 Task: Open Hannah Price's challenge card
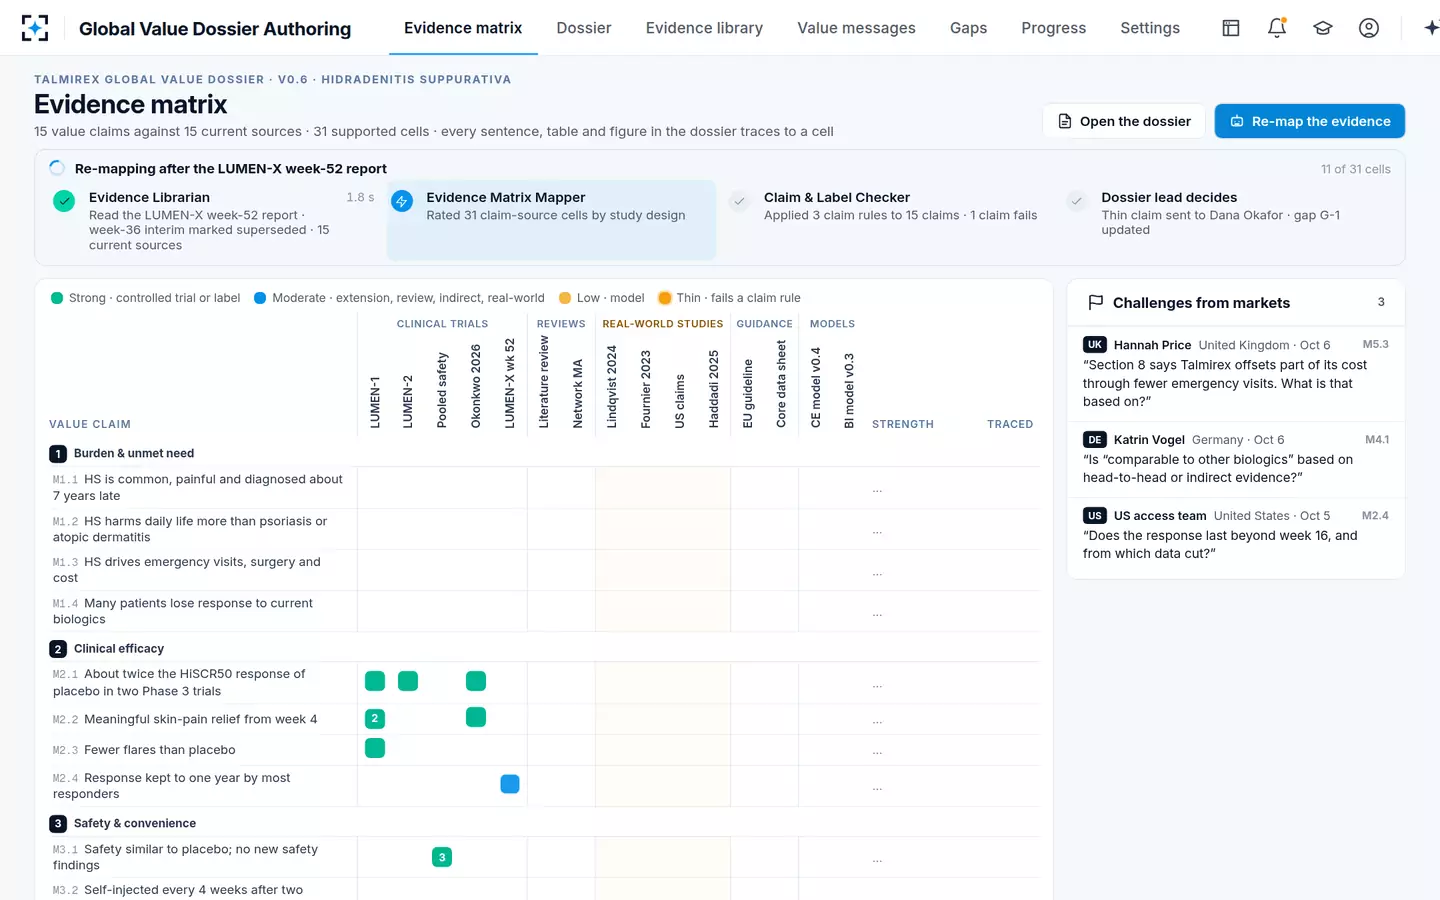click(x=1236, y=373)
